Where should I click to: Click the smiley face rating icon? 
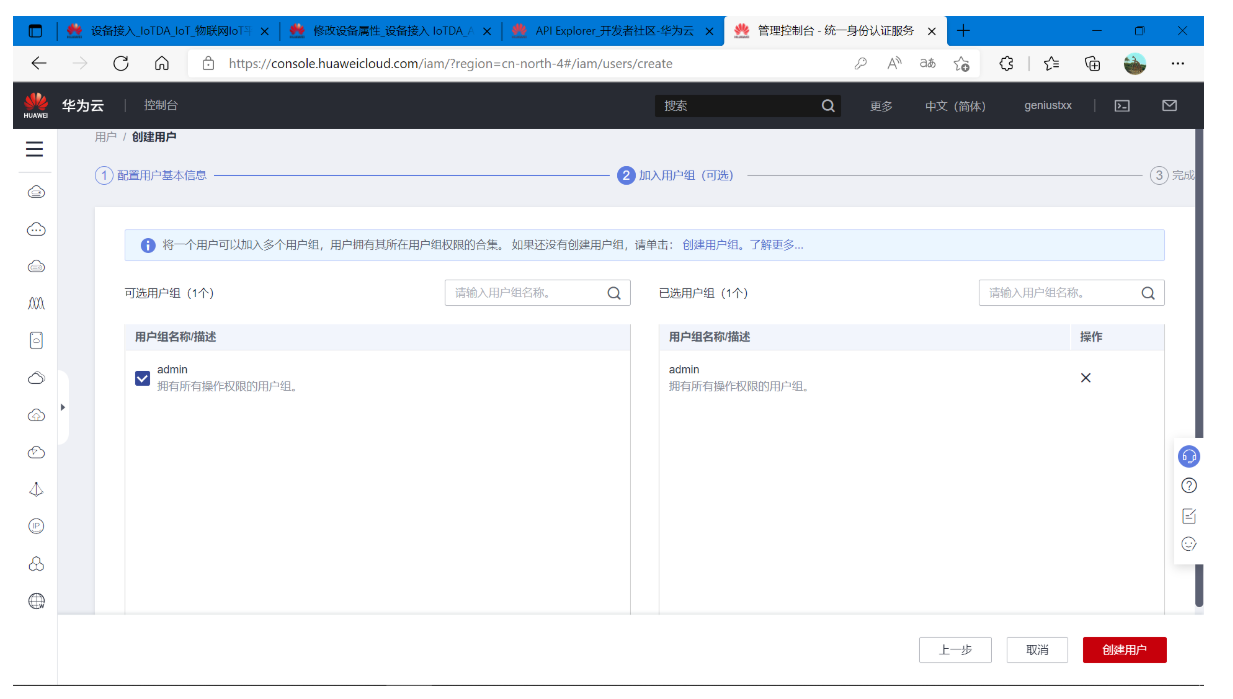1189,544
